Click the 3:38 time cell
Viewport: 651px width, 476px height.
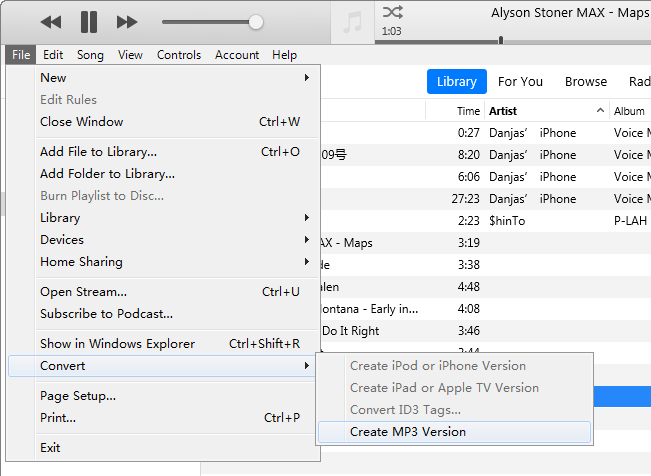[x=469, y=265]
